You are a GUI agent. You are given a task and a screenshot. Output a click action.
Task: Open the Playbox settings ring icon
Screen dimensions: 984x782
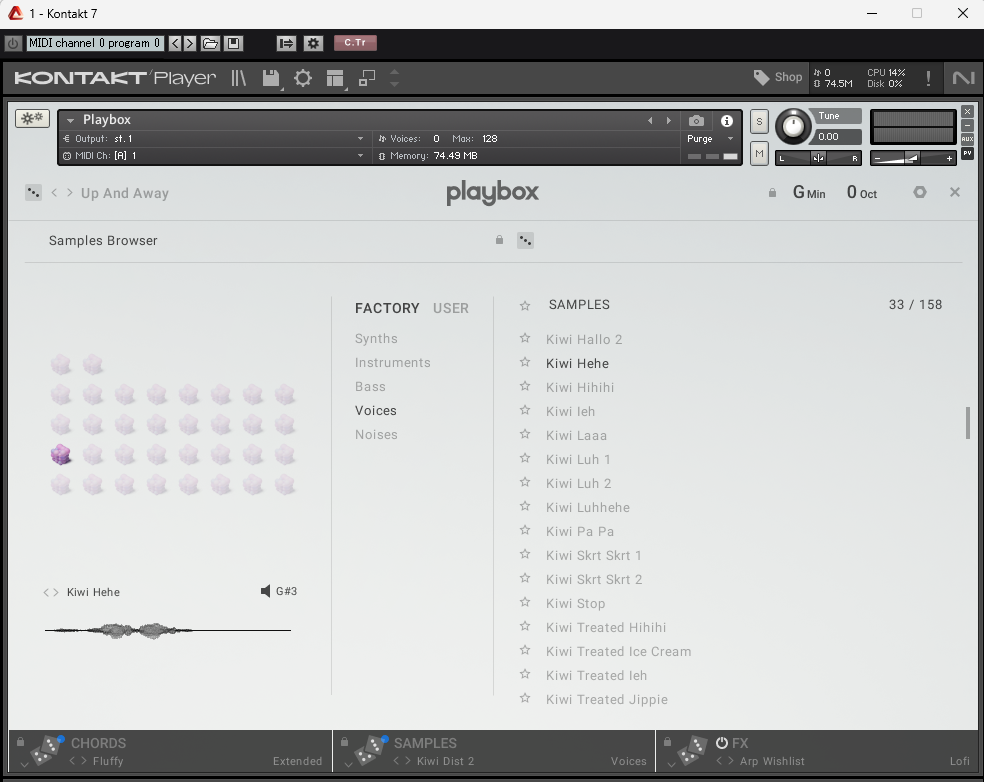(x=920, y=192)
